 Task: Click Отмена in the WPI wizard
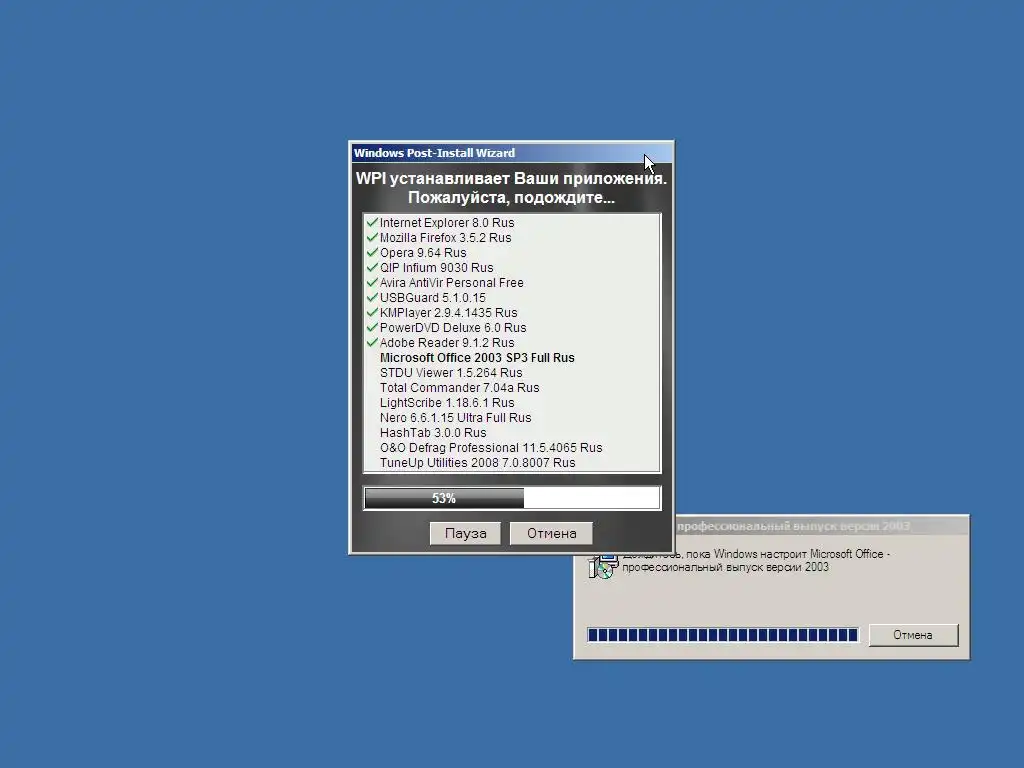point(551,533)
